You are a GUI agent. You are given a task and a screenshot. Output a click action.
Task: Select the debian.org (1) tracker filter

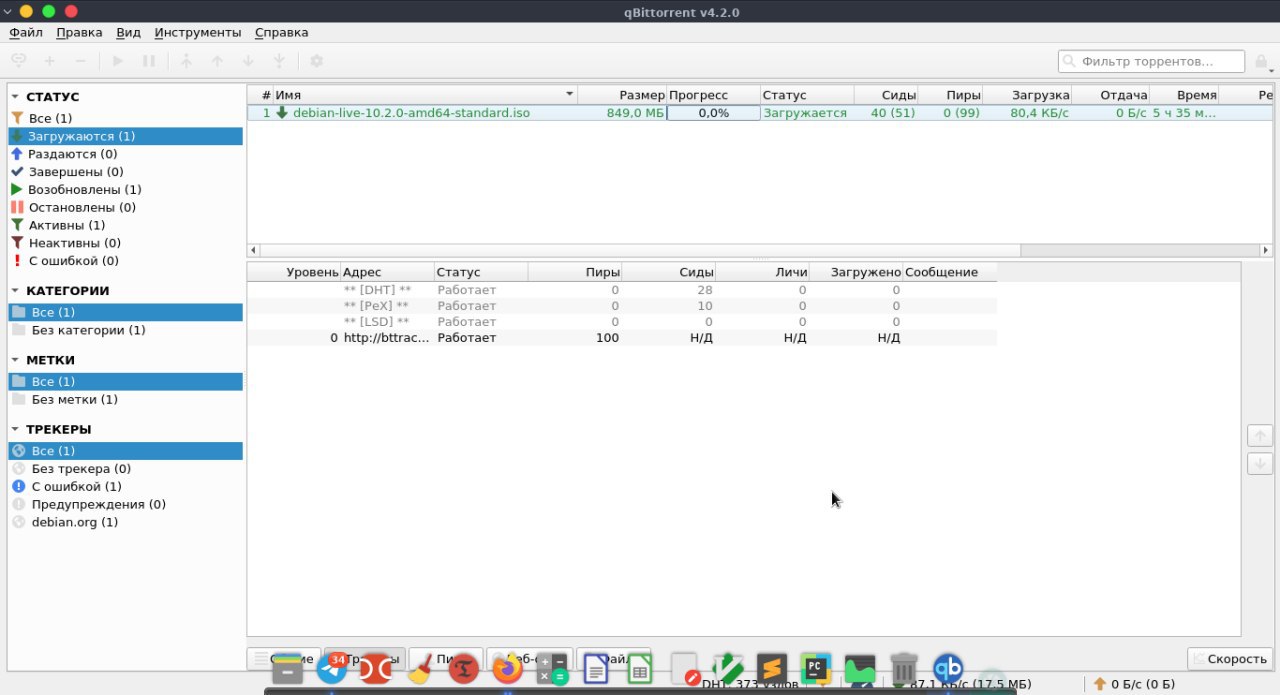tap(125, 522)
